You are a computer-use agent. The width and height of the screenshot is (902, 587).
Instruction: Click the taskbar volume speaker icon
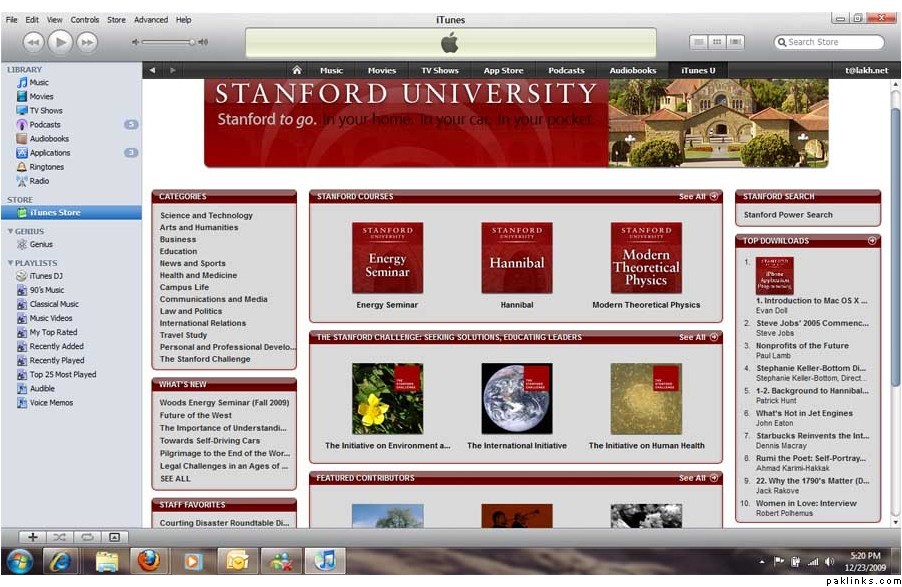[829, 561]
